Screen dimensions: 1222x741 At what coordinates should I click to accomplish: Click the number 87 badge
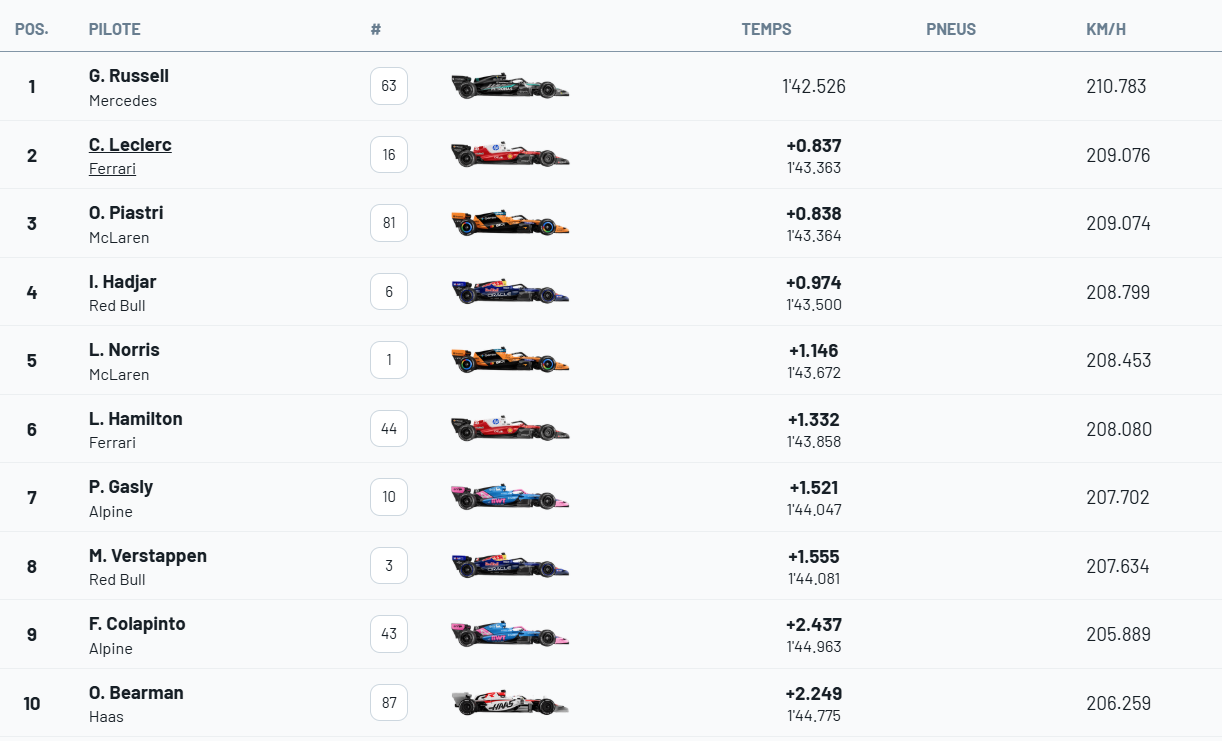coord(389,703)
